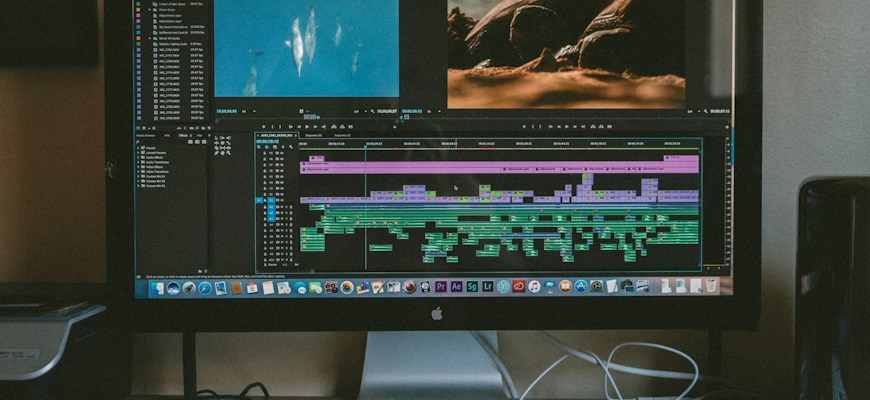This screenshot has height=400, width=870.
Task: Mute the A1 audio track
Action: pyautogui.click(x=284, y=207)
